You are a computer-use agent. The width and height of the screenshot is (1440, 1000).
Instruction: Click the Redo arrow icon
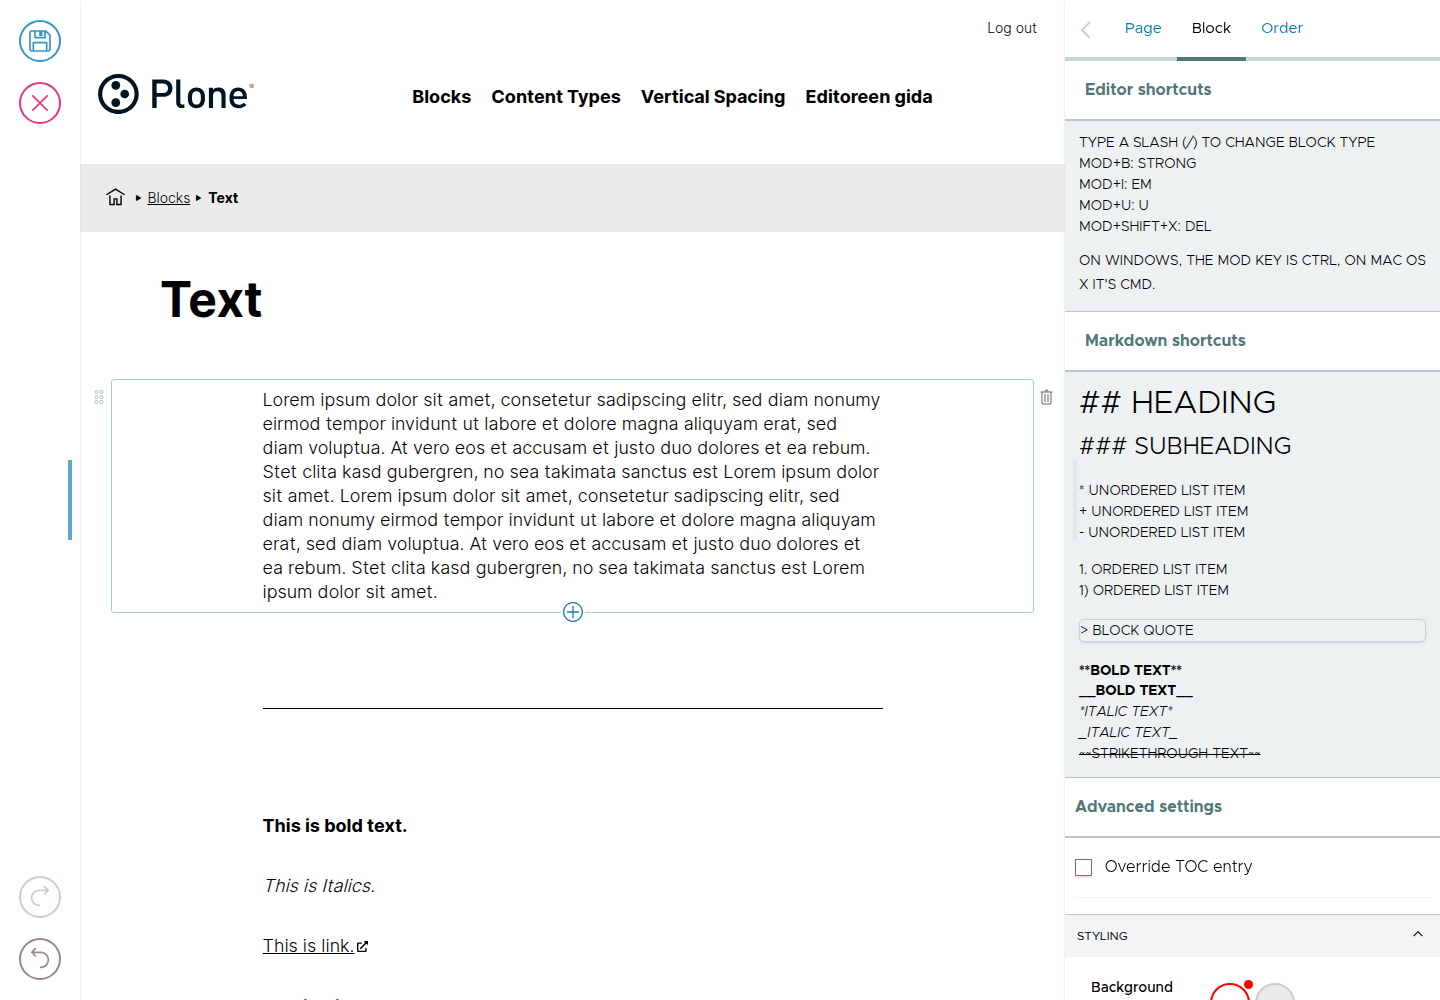point(40,897)
